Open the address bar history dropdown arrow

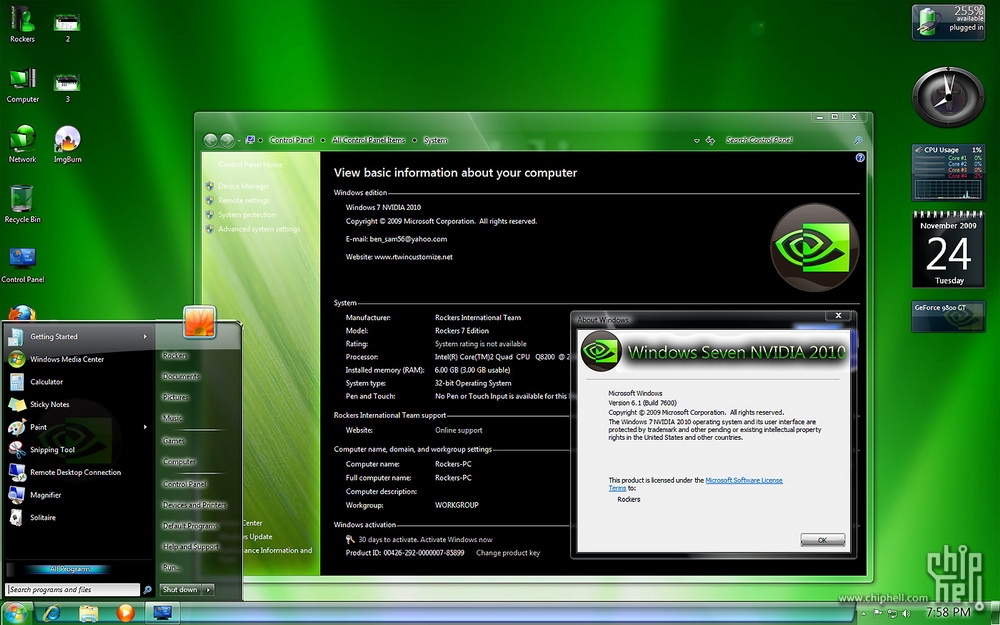click(x=696, y=140)
